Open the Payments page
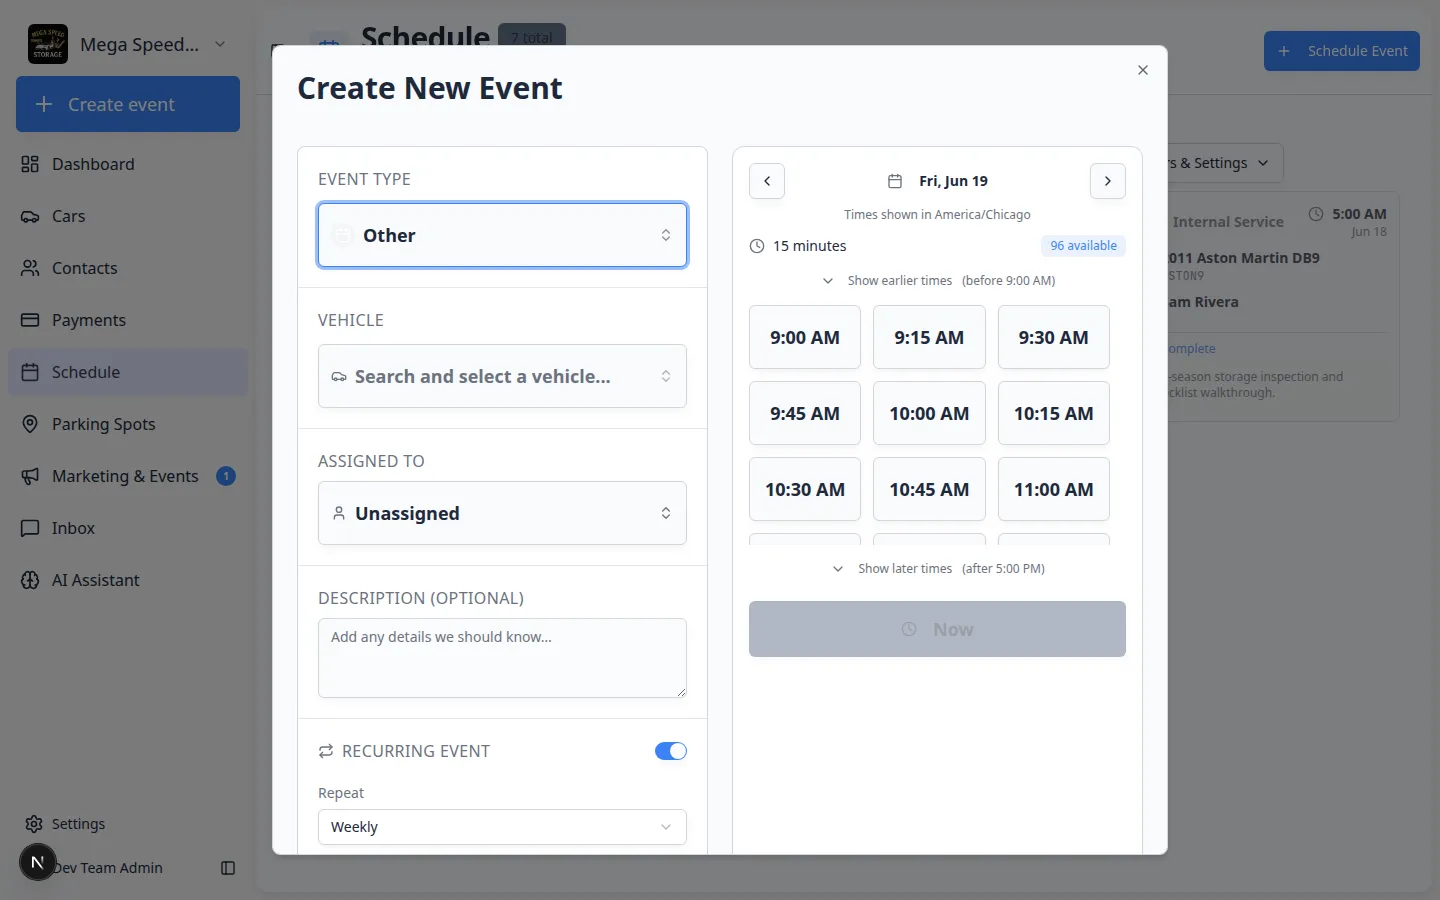Image resolution: width=1440 pixels, height=900 pixels. coord(128,320)
